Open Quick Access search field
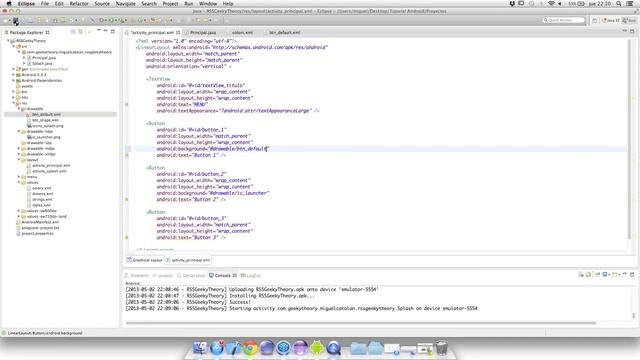The height and width of the screenshot is (360, 640). (563, 20)
